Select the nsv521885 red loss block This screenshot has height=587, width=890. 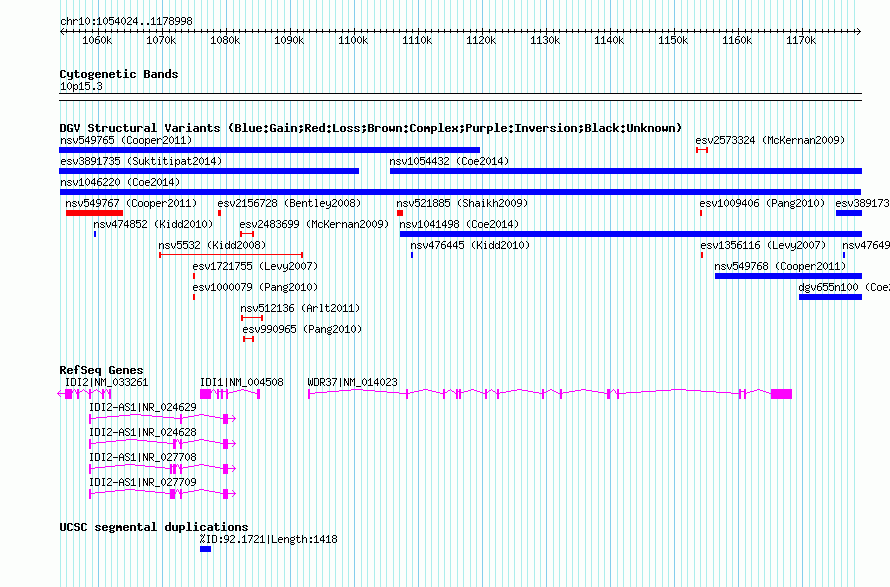click(400, 213)
